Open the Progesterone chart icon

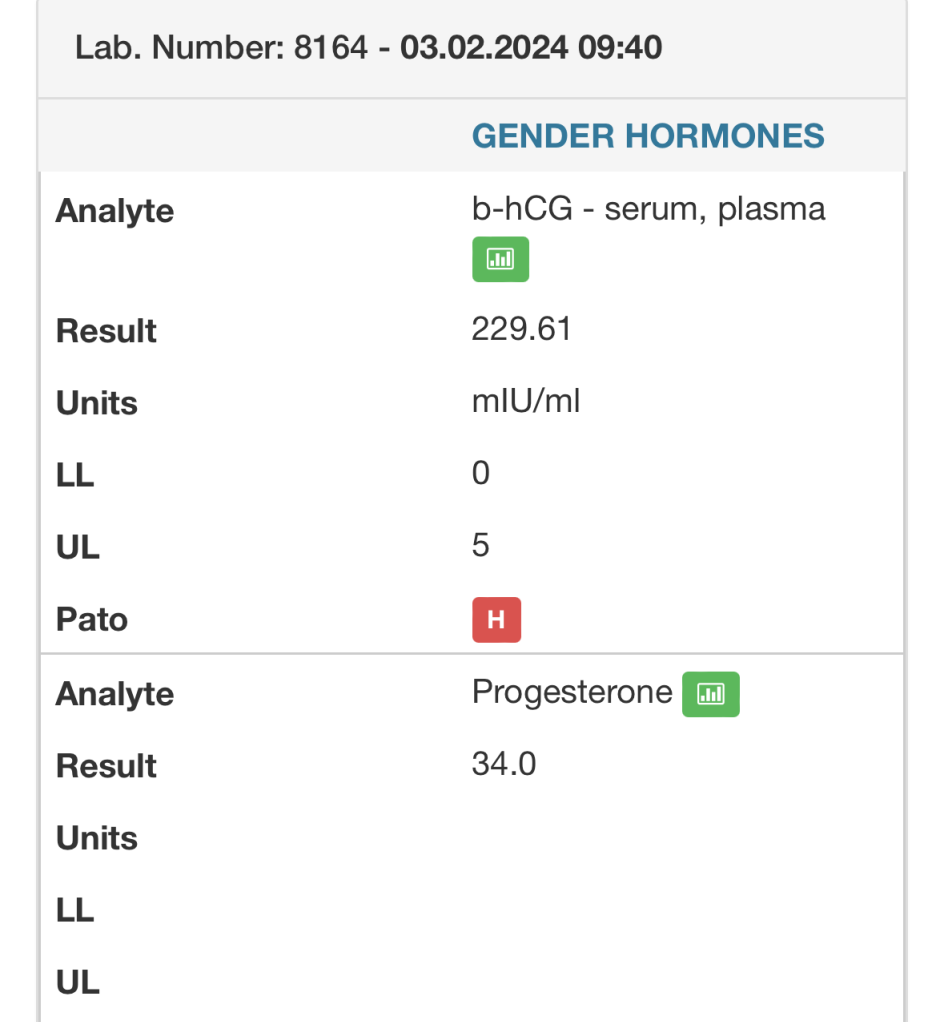711,694
